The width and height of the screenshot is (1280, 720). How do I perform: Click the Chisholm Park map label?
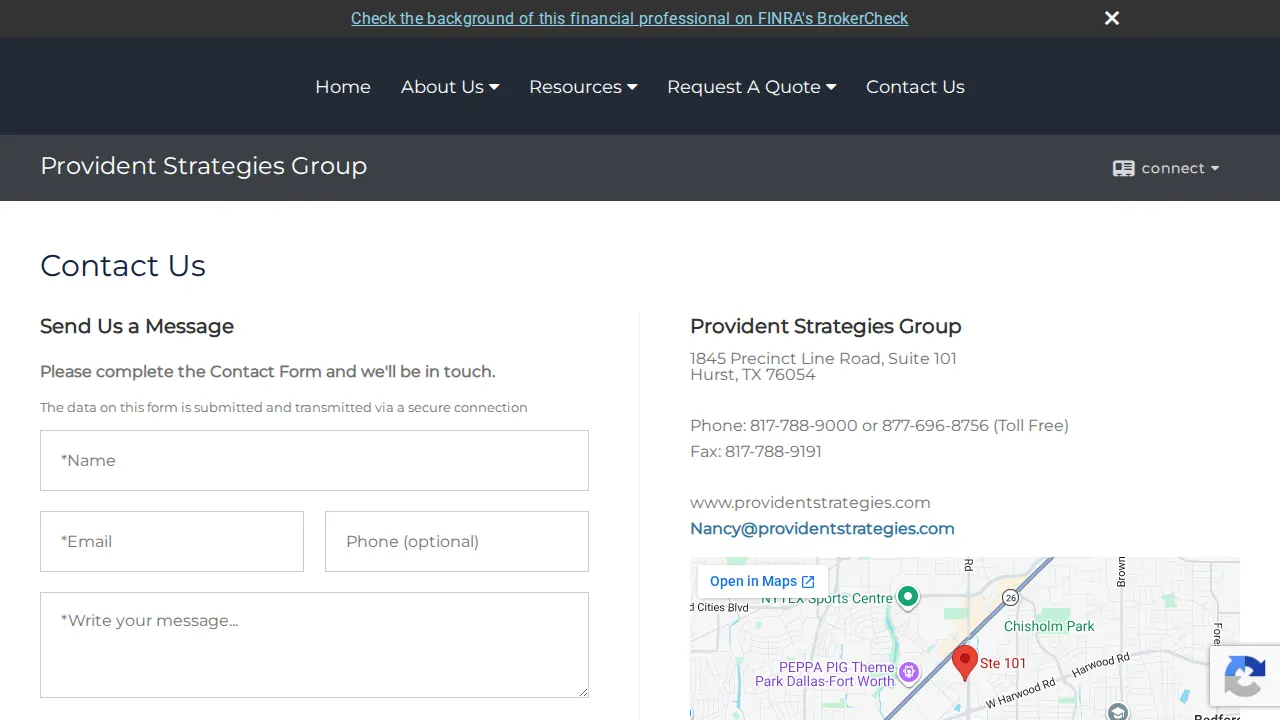pos(1049,626)
